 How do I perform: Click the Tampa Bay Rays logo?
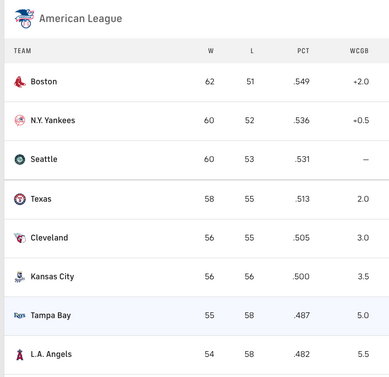pyautogui.click(x=20, y=315)
